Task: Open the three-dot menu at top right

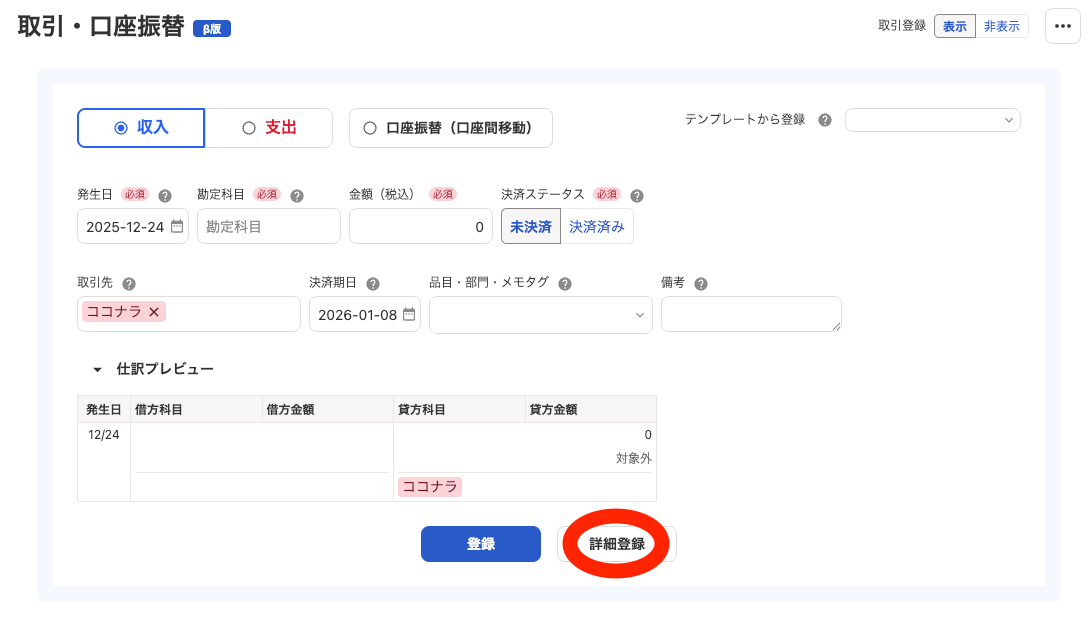Action: pyautogui.click(x=1062, y=26)
